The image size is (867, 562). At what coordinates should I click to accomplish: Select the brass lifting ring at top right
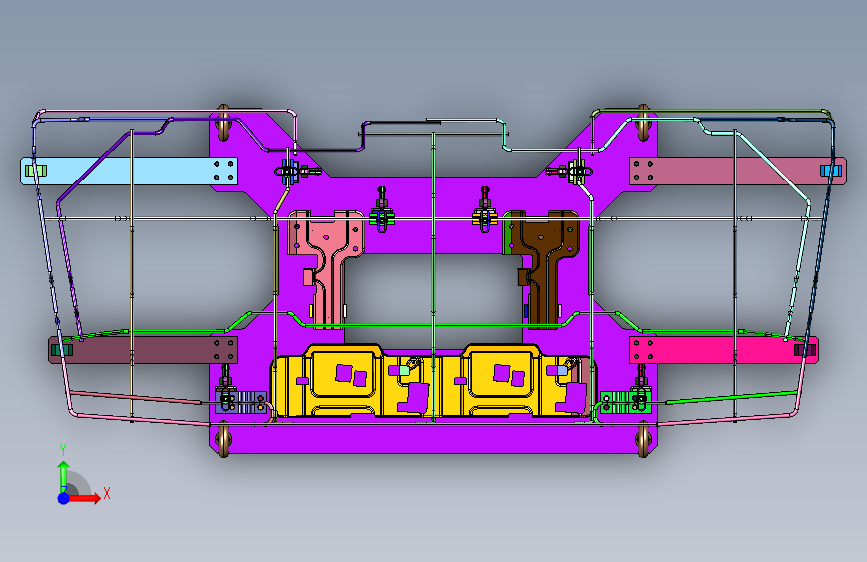[x=643, y=123]
